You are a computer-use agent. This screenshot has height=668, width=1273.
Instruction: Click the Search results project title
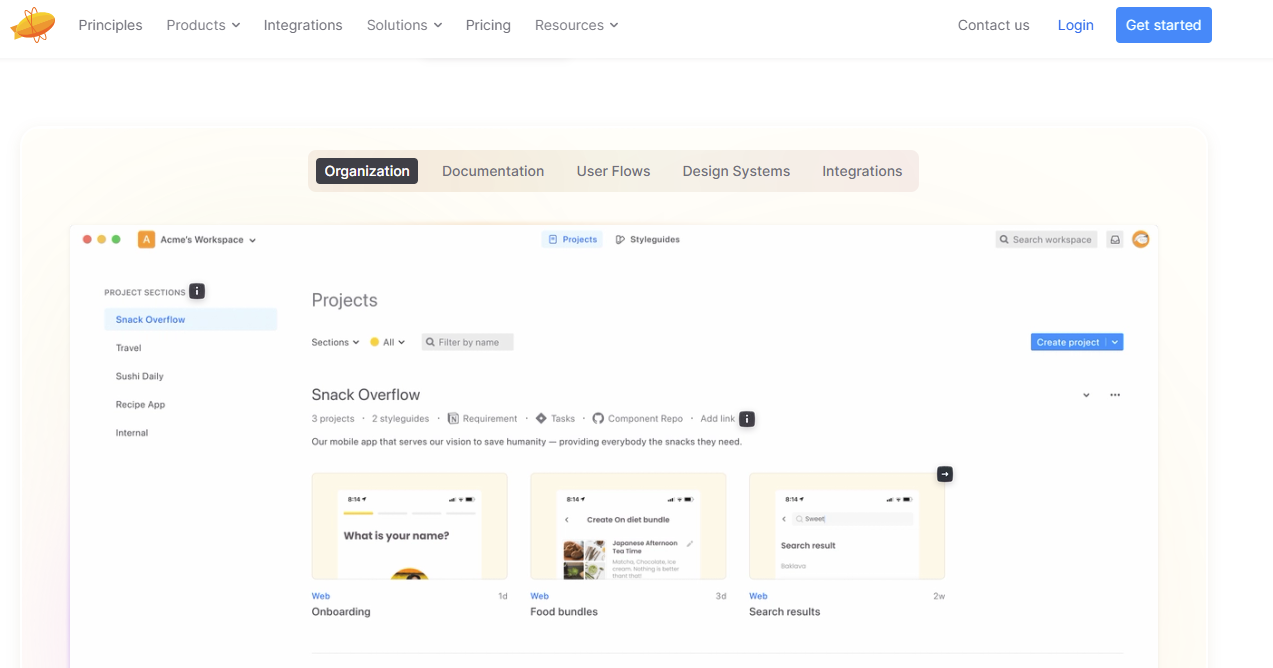click(x=784, y=612)
